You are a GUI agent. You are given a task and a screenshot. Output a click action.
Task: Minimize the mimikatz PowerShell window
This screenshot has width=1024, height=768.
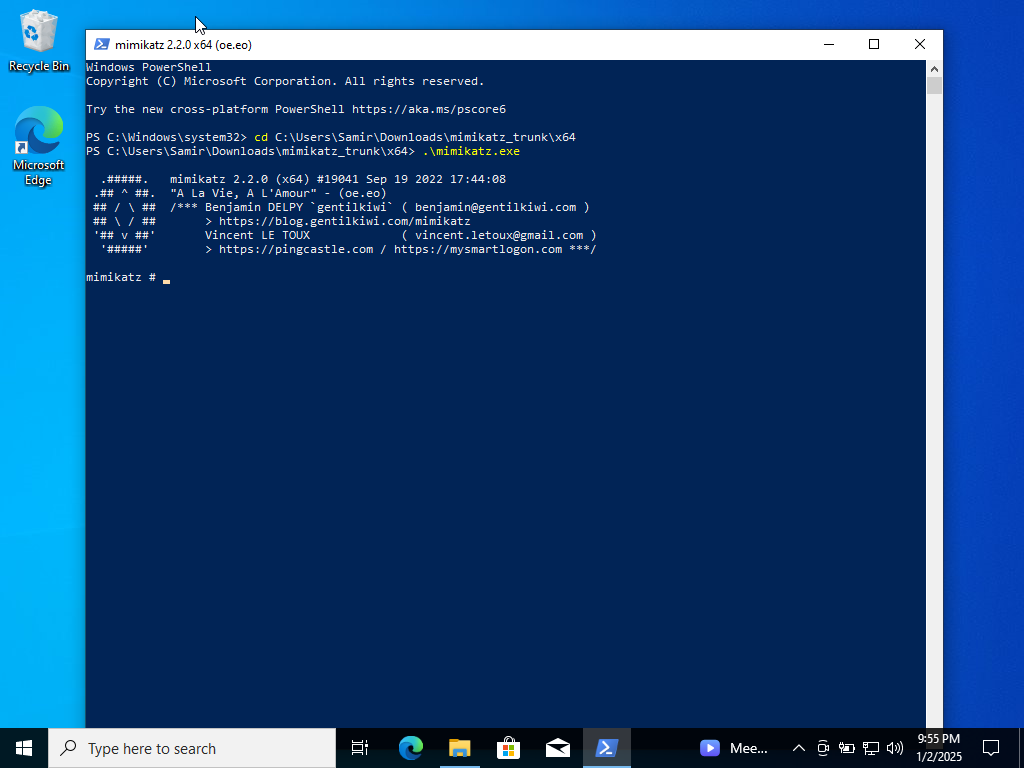tap(829, 44)
